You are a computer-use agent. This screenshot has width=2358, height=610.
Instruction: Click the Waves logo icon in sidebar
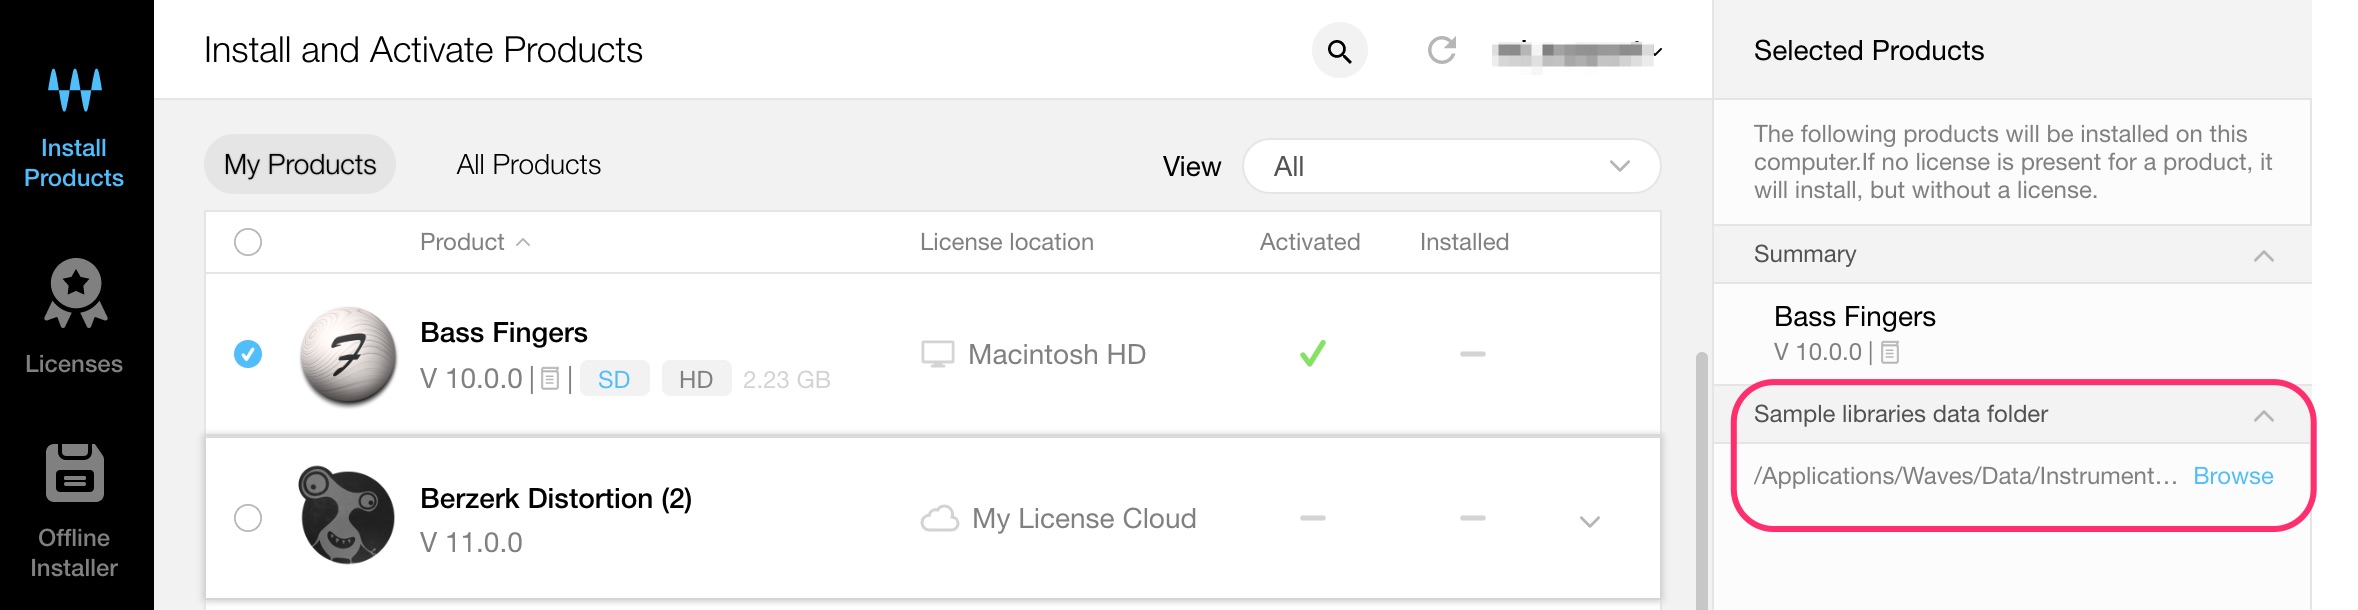coord(75,89)
